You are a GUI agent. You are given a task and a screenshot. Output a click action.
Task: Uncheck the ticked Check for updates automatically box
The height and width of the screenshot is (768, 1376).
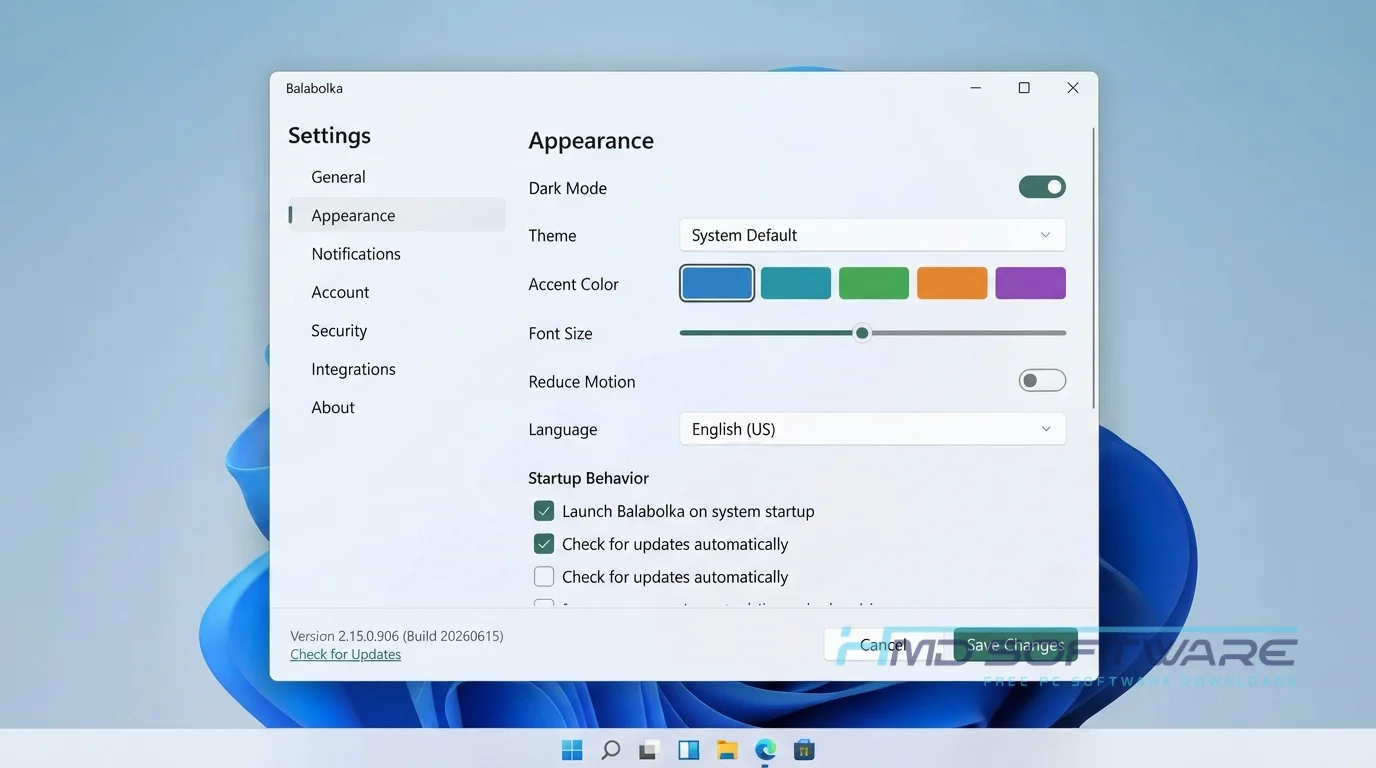coord(544,544)
